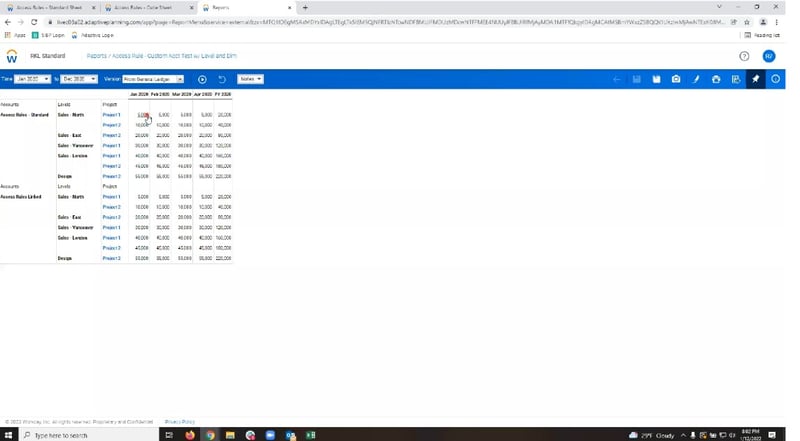Open the Privacy Policy link in footer
Screen dimensions: 800x441
pos(180,421)
